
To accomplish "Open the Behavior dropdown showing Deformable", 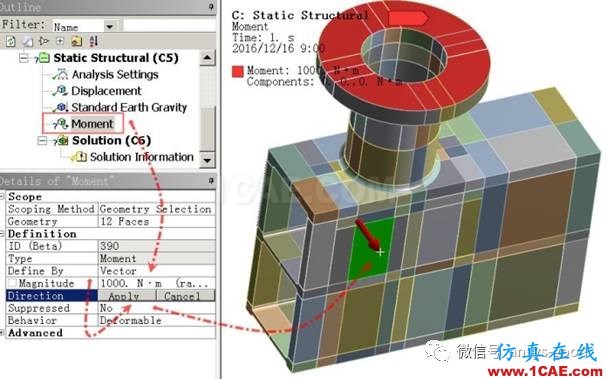I will tap(157, 320).
